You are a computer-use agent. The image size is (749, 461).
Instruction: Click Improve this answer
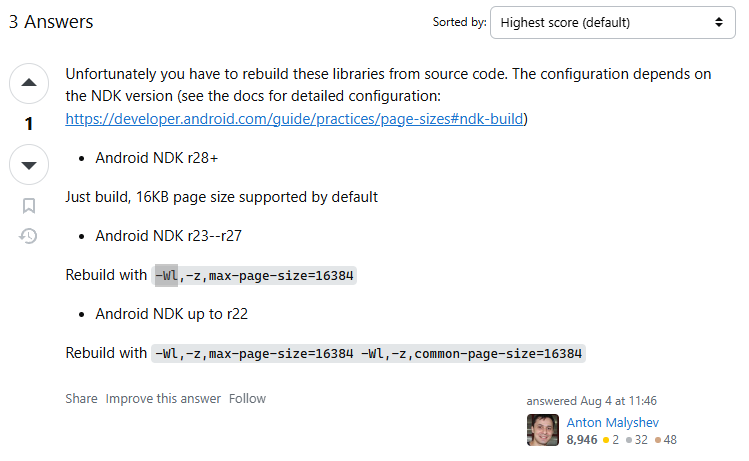(x=163, y=398)
